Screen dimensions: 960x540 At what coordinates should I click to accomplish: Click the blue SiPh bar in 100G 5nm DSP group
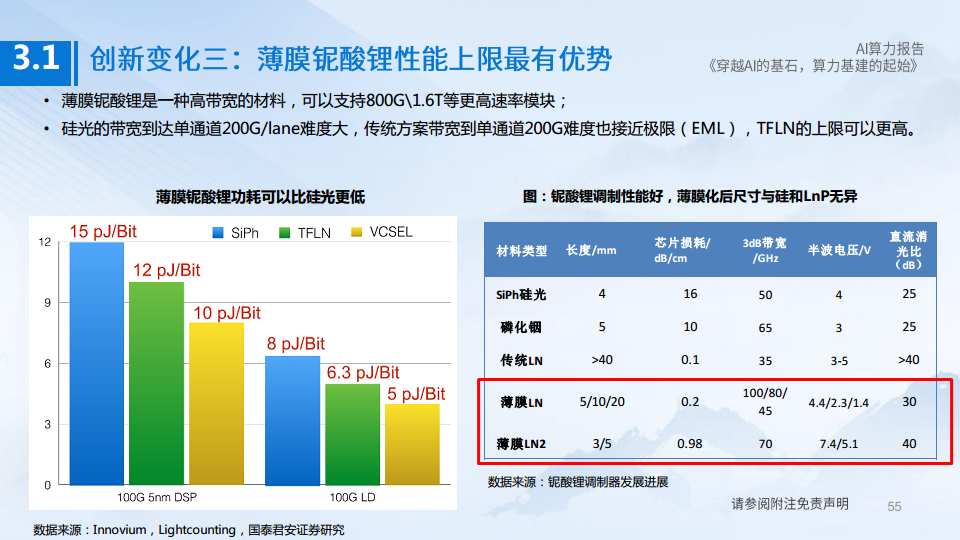tap(97, 364)
